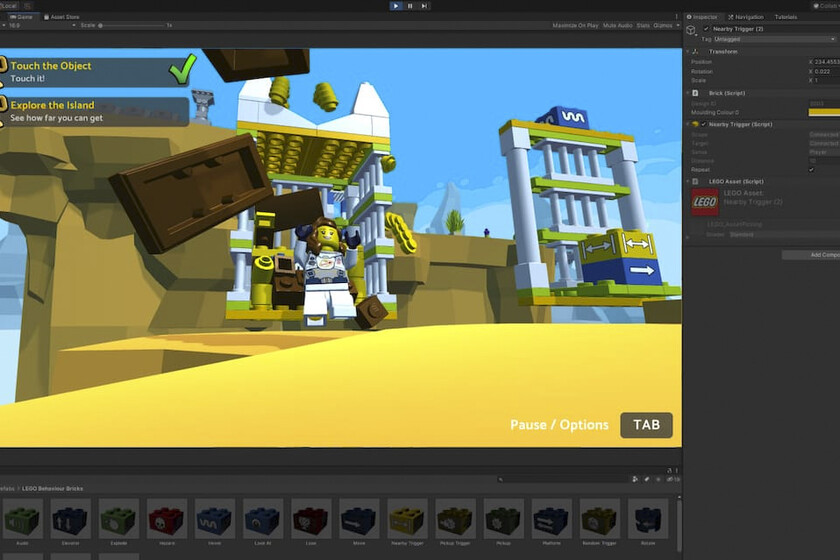Click the TAB pause options button
This screenshot has width=840, height=560.
point(646,425)
